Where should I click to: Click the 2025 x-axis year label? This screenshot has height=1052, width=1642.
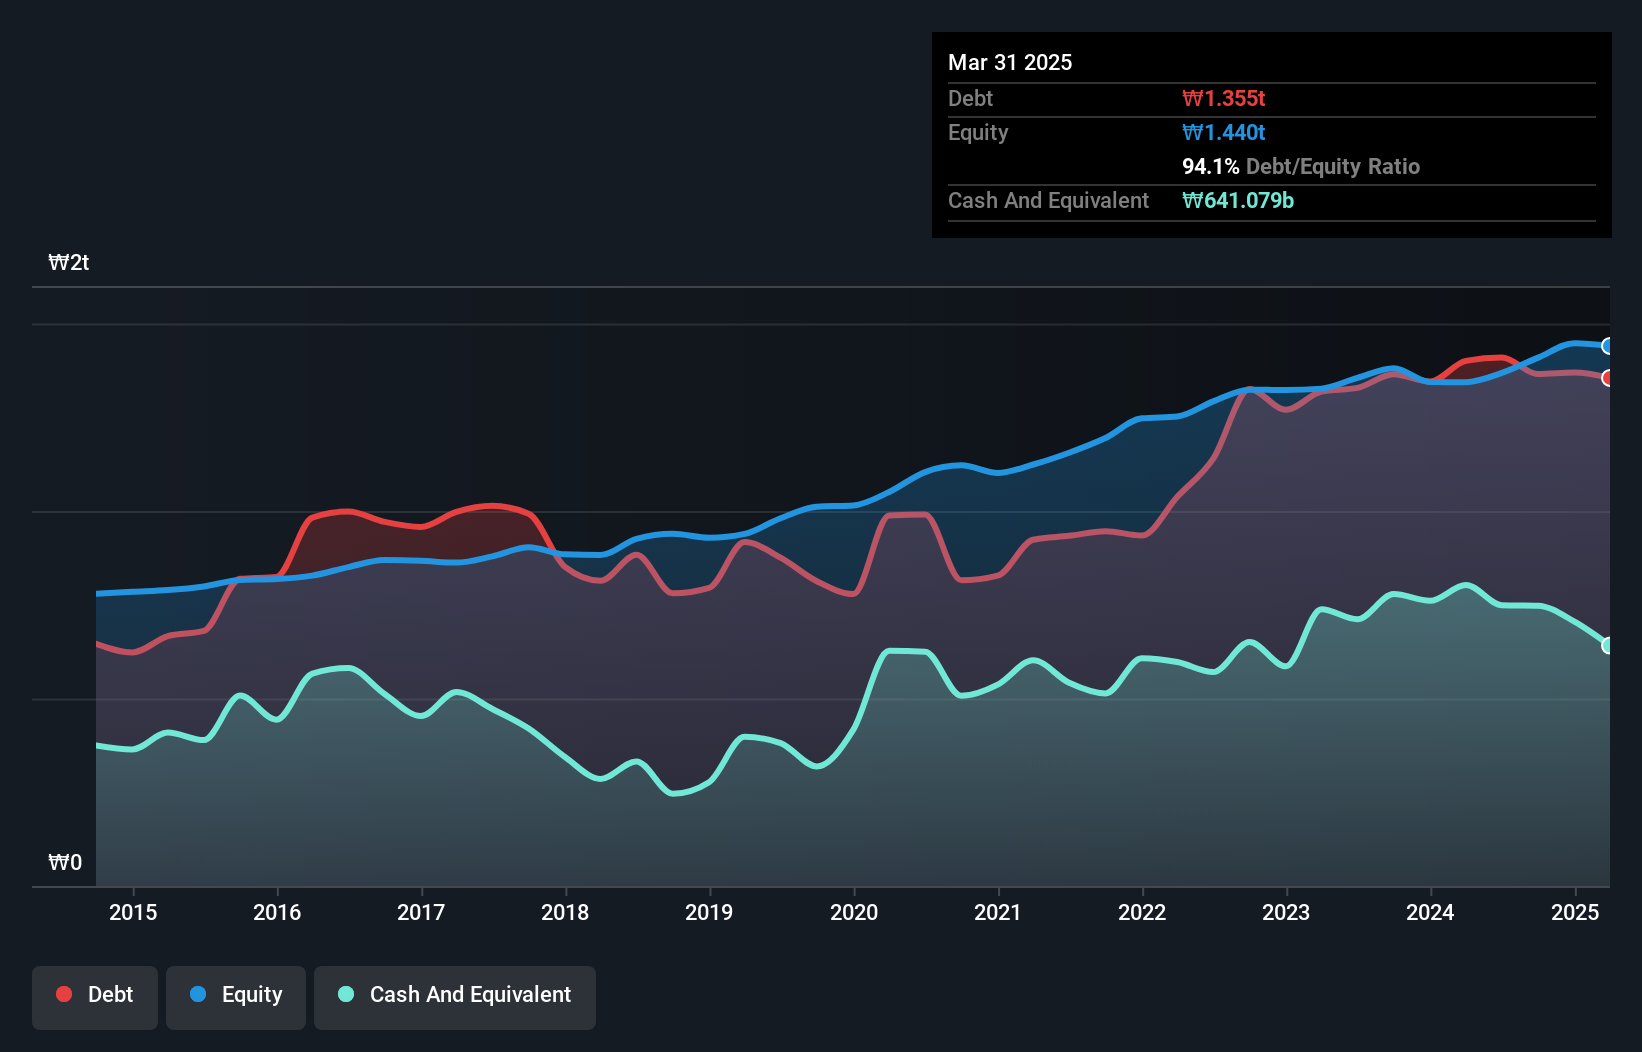click(x=1575, y=912)
